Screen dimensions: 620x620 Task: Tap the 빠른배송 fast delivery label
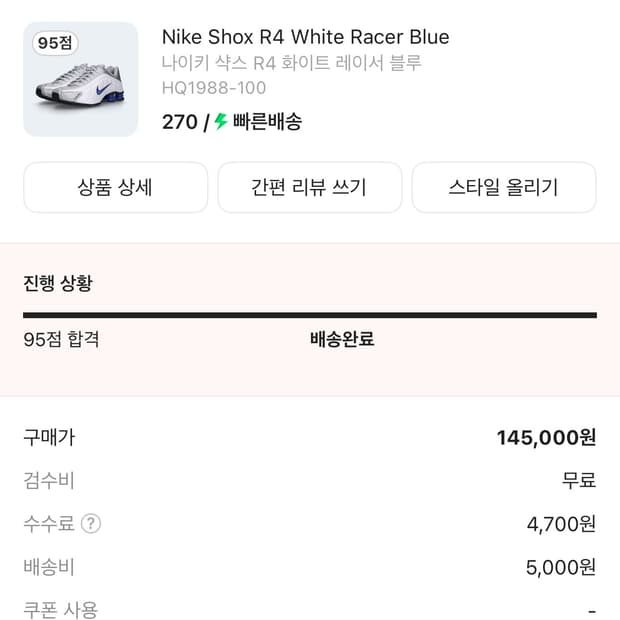tap(267, 122)
